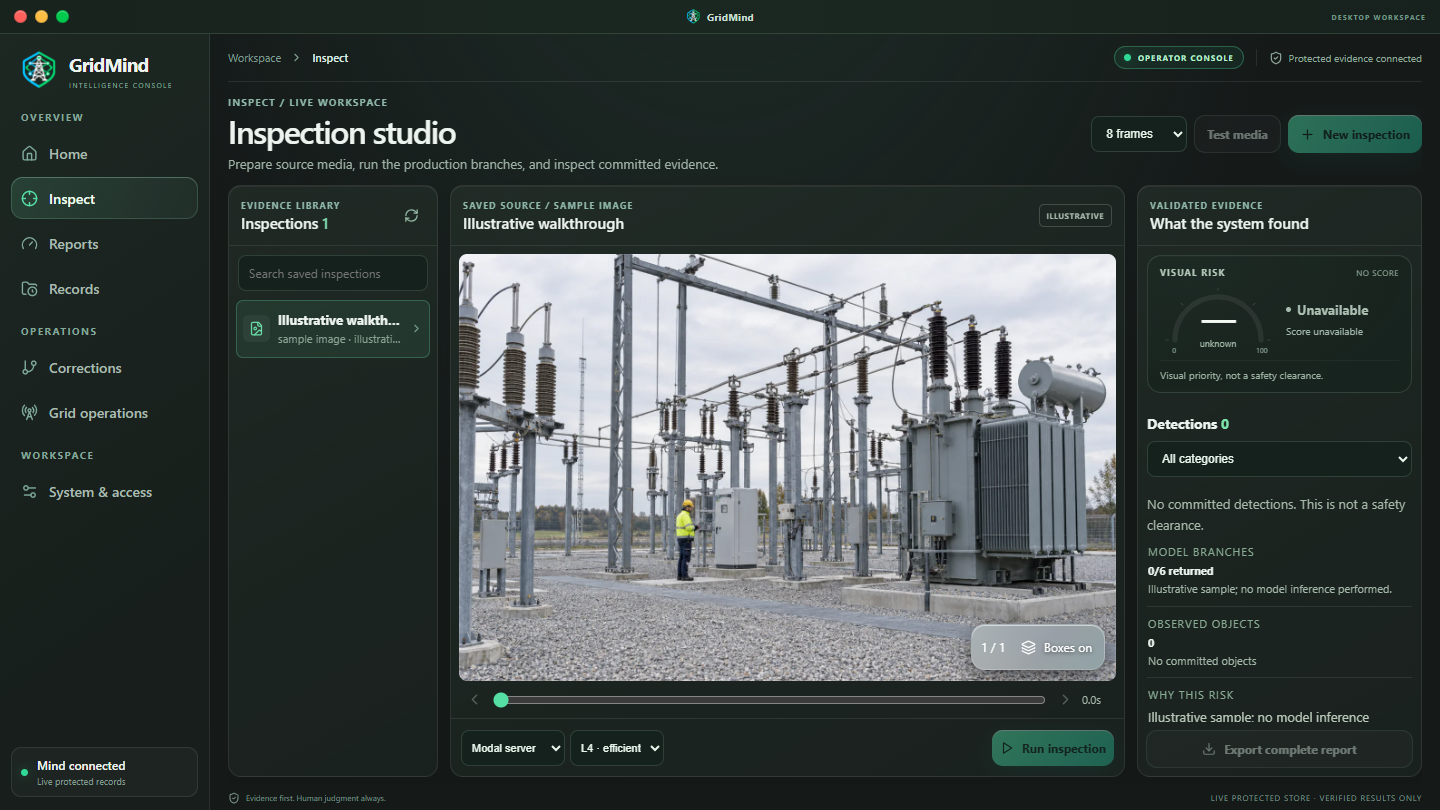Expand the Illustrative walkthrough row chevron
This screenshot has width=1440, height=810.
pyautogui.click(x=416, y=329)
